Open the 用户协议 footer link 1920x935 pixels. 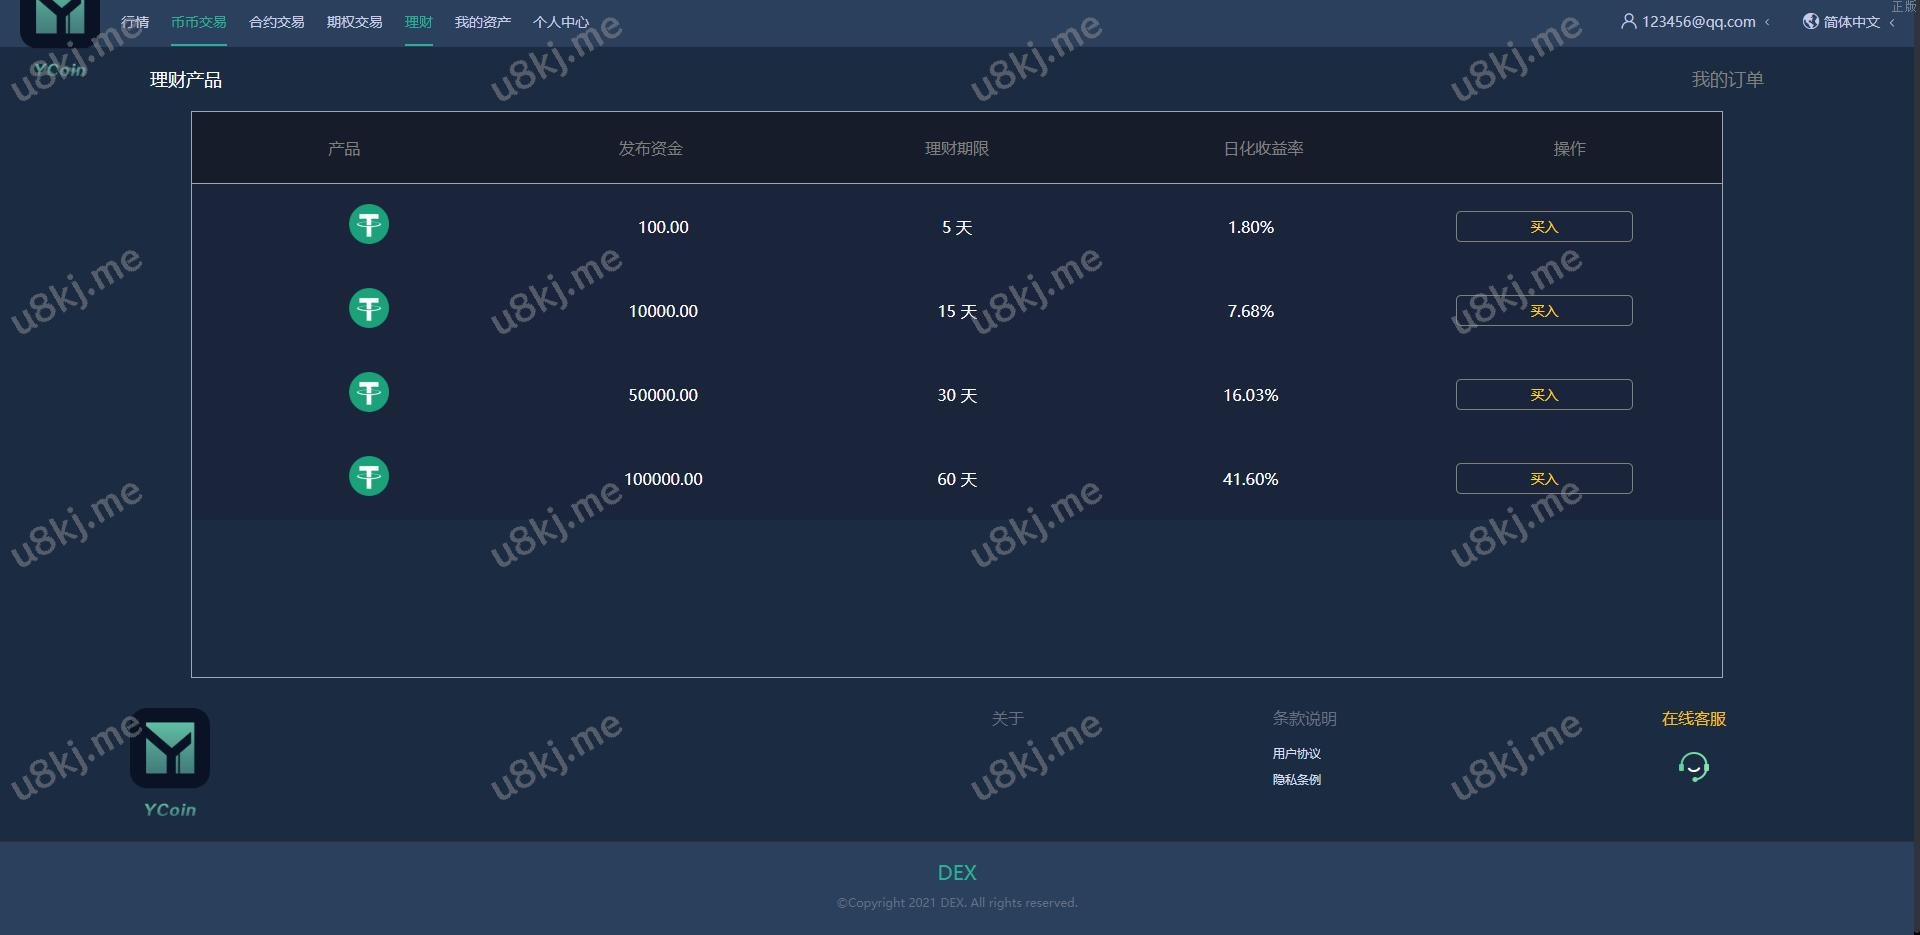tap(1296, 754)
